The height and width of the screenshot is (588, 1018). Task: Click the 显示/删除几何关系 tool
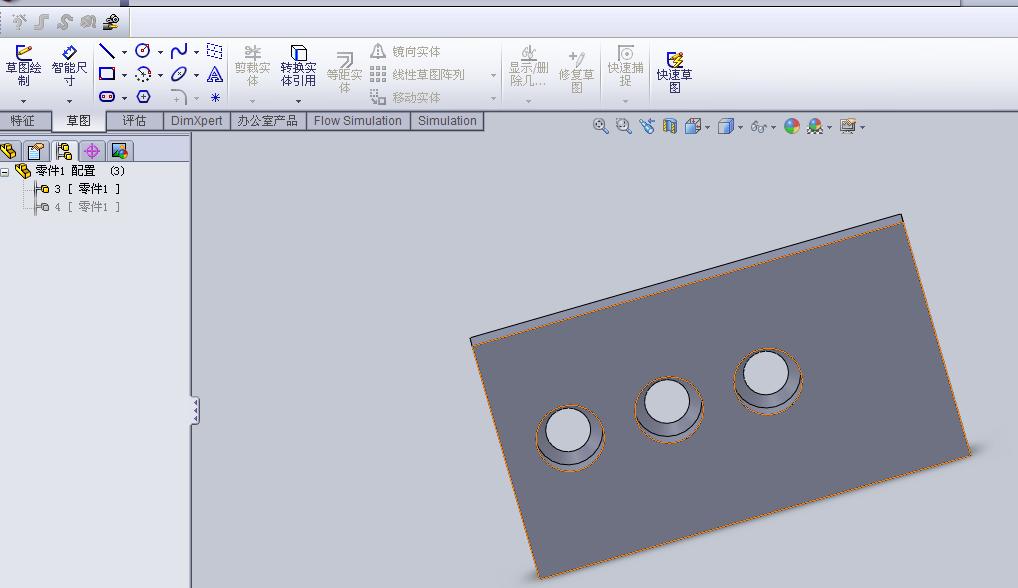point(528,66)
